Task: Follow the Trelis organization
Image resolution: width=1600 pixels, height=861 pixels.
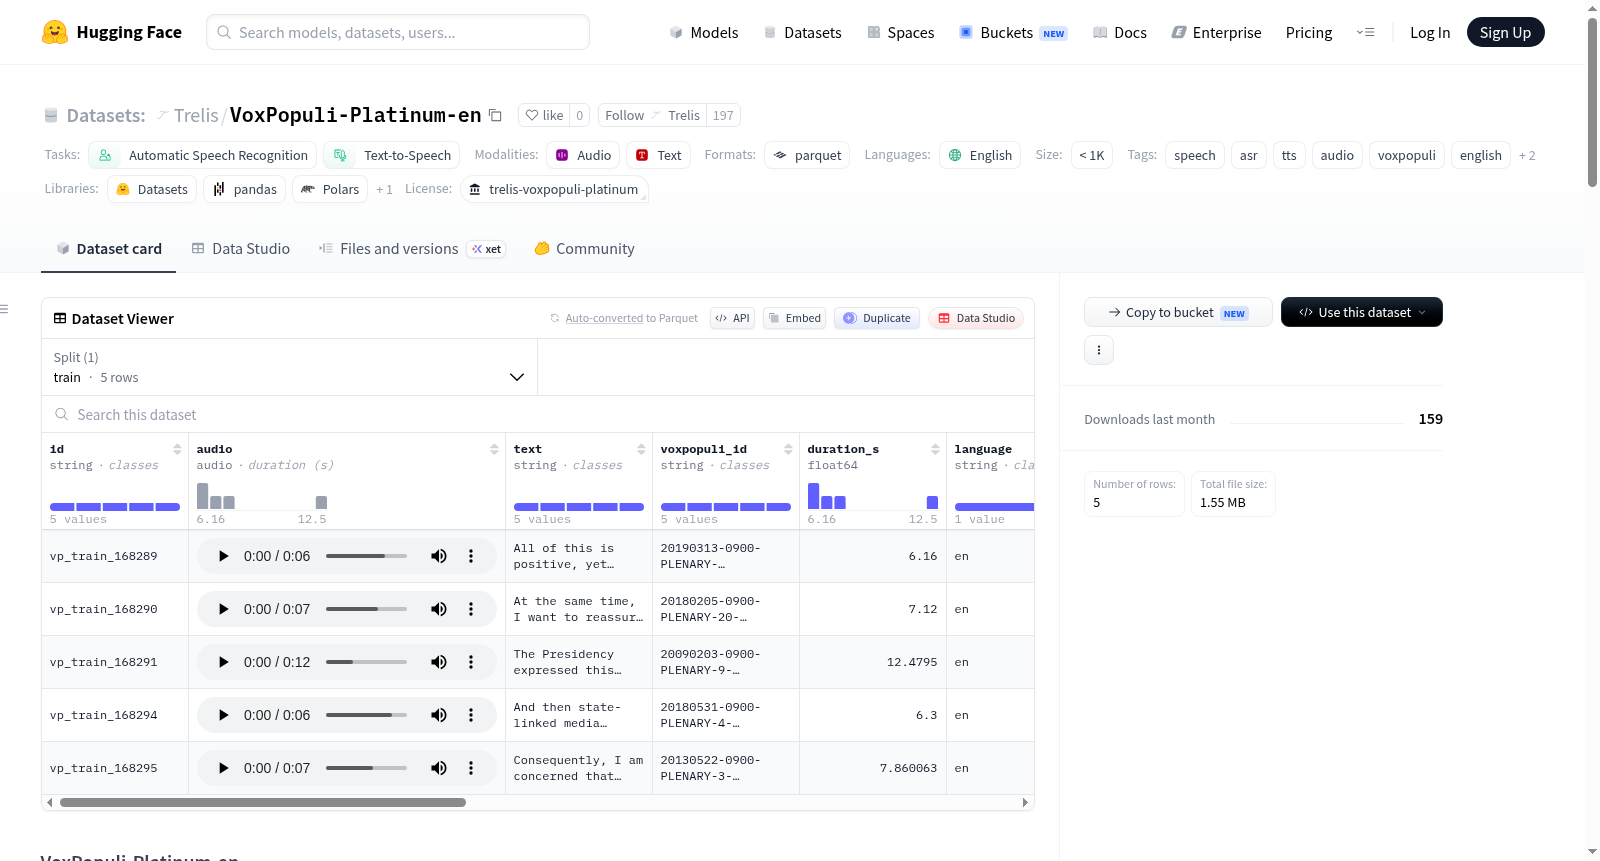Action: point(652,115)
